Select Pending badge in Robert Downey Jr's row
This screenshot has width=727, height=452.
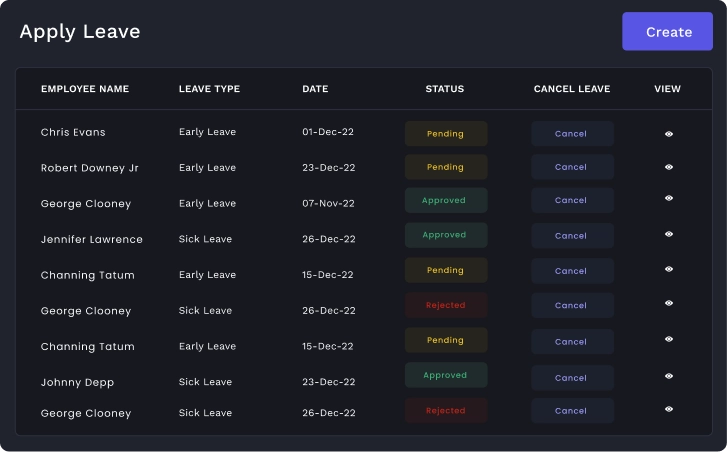click(x=445, y=167)
